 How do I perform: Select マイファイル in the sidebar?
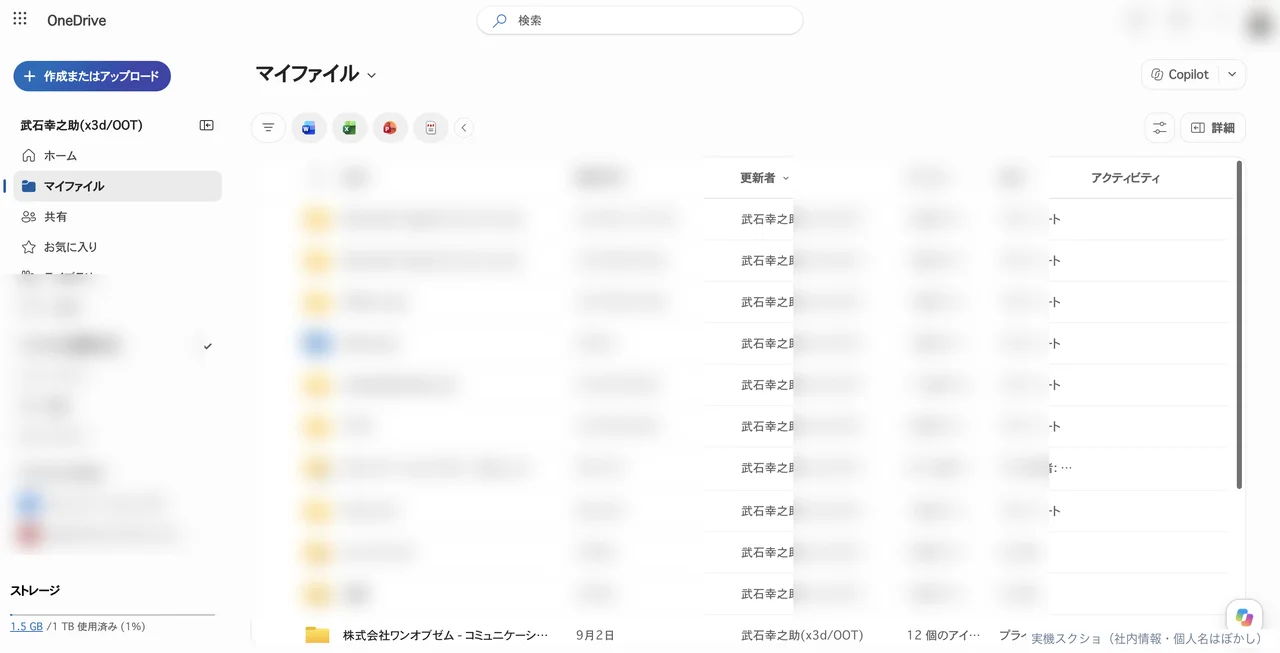(117, 186)
